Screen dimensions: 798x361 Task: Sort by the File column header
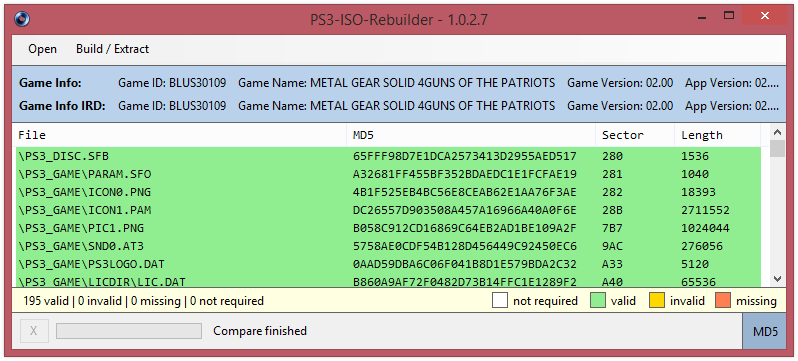tap(181, 135)
